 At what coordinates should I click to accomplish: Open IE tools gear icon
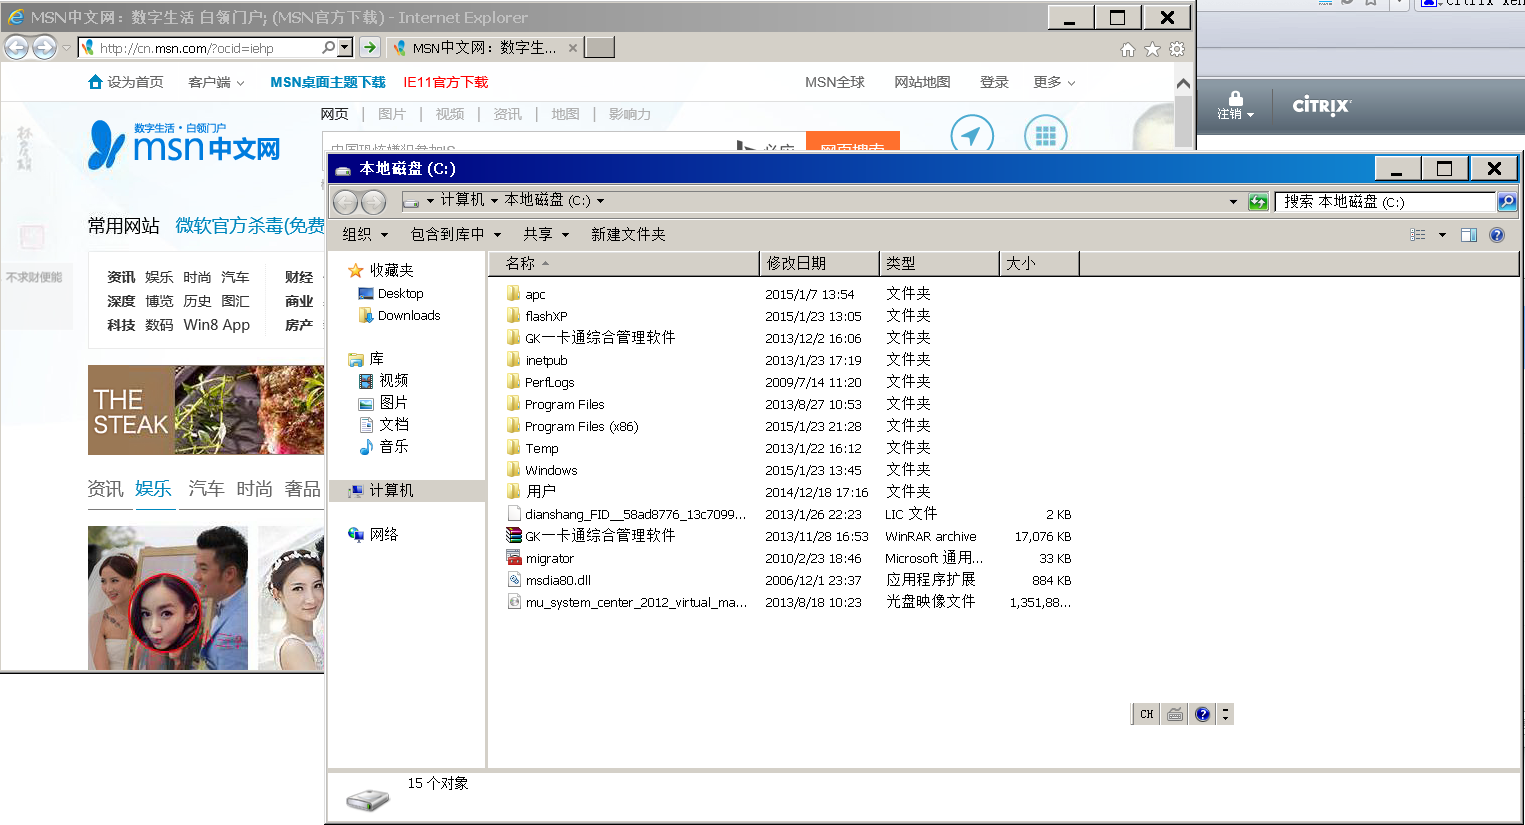(1177, 49)
